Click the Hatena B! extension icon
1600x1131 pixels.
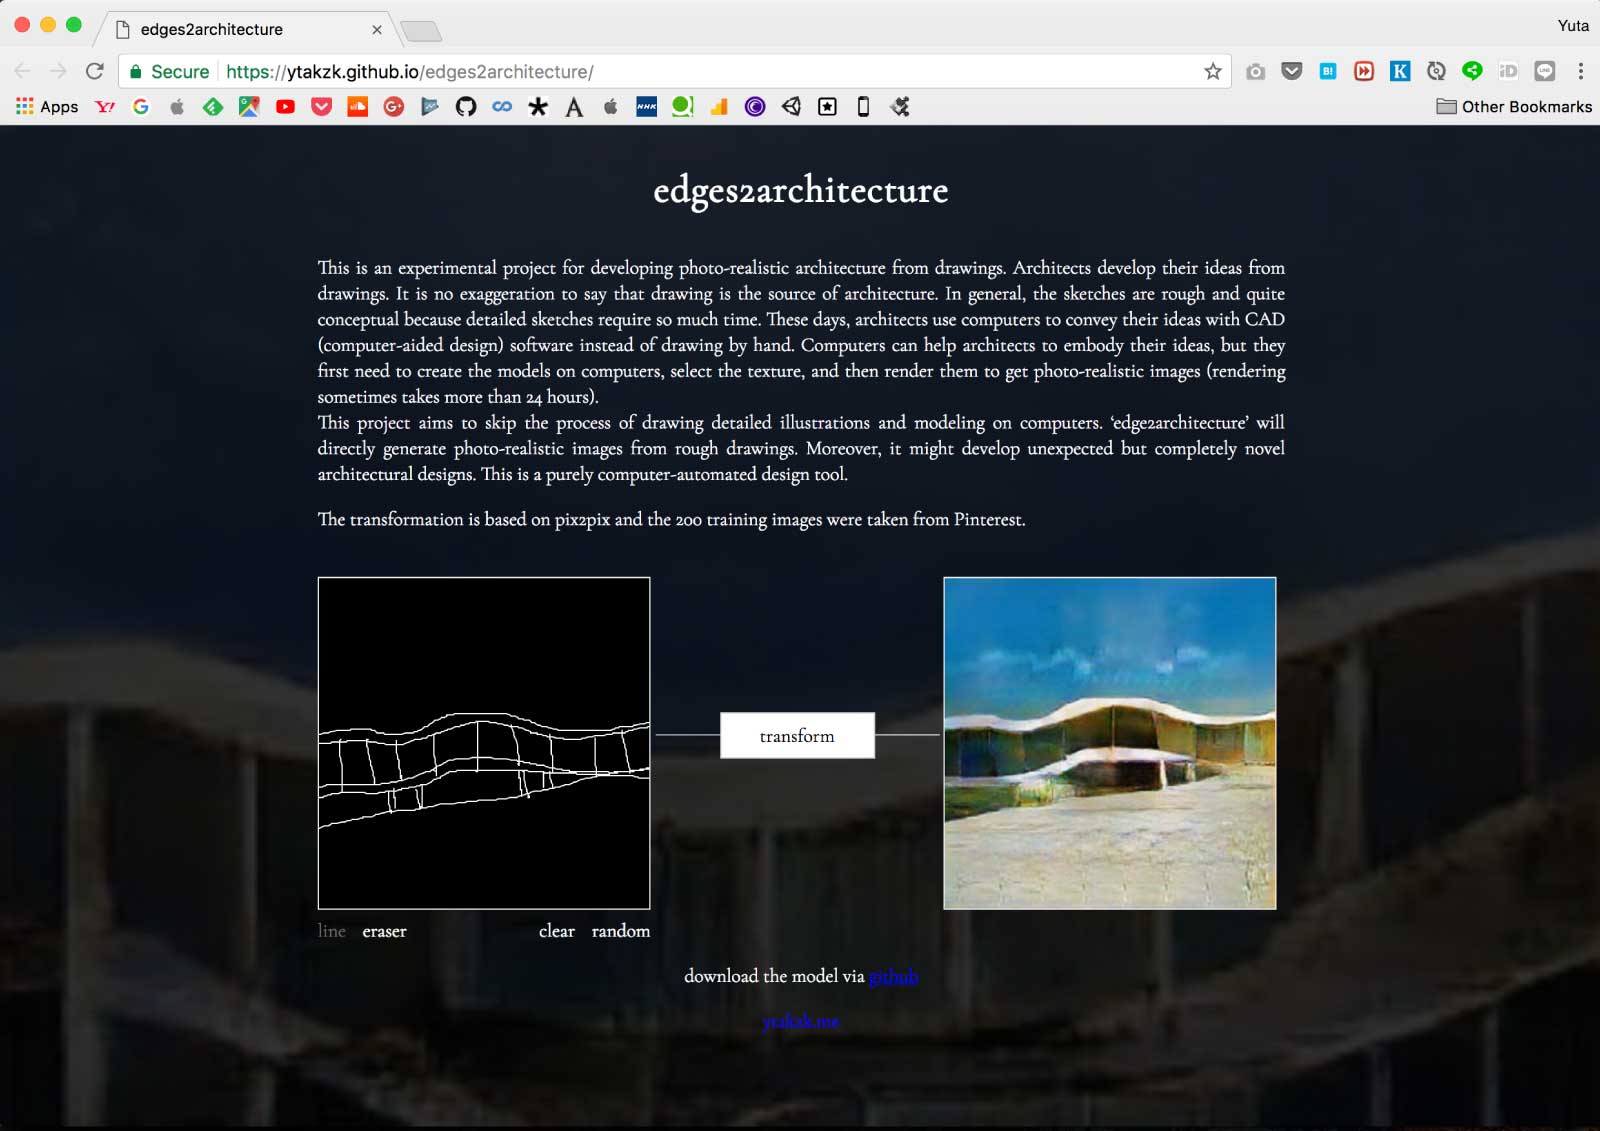(x=1328, y=71)
